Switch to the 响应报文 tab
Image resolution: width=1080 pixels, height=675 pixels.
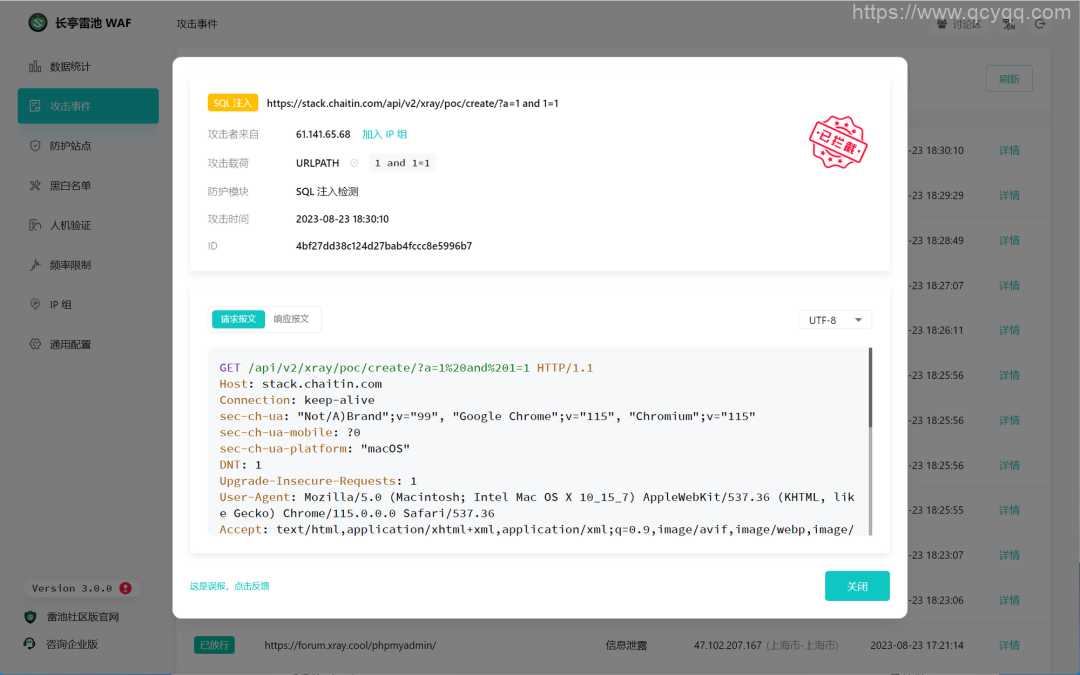point(291,319)
